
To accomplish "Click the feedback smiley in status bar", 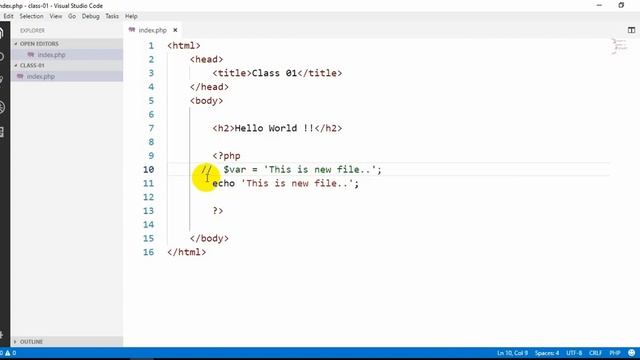I will coord(631,353).
